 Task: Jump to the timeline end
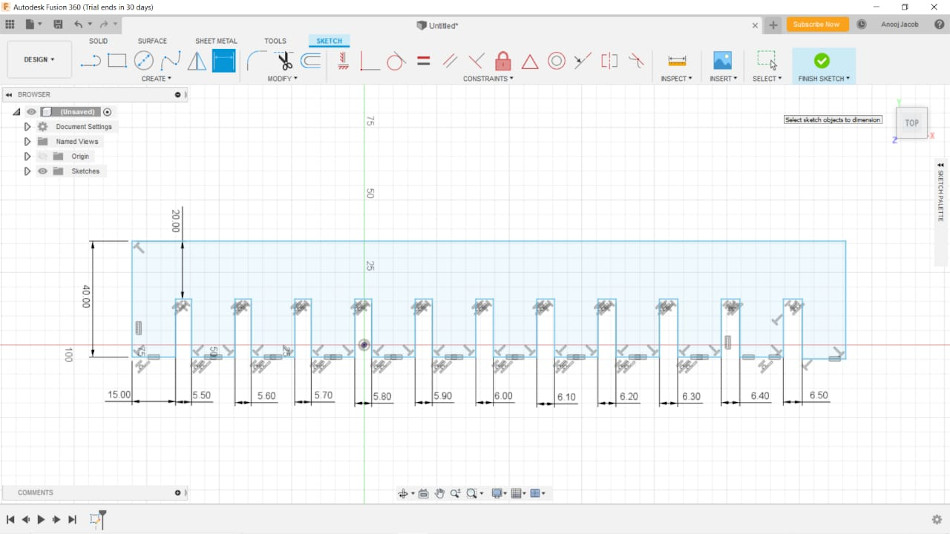pos(72,519)
